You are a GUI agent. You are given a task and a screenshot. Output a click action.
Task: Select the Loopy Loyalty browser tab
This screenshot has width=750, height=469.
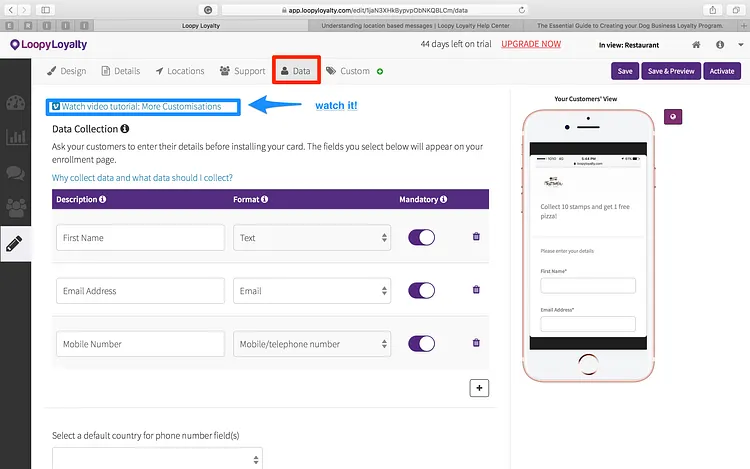201,25
